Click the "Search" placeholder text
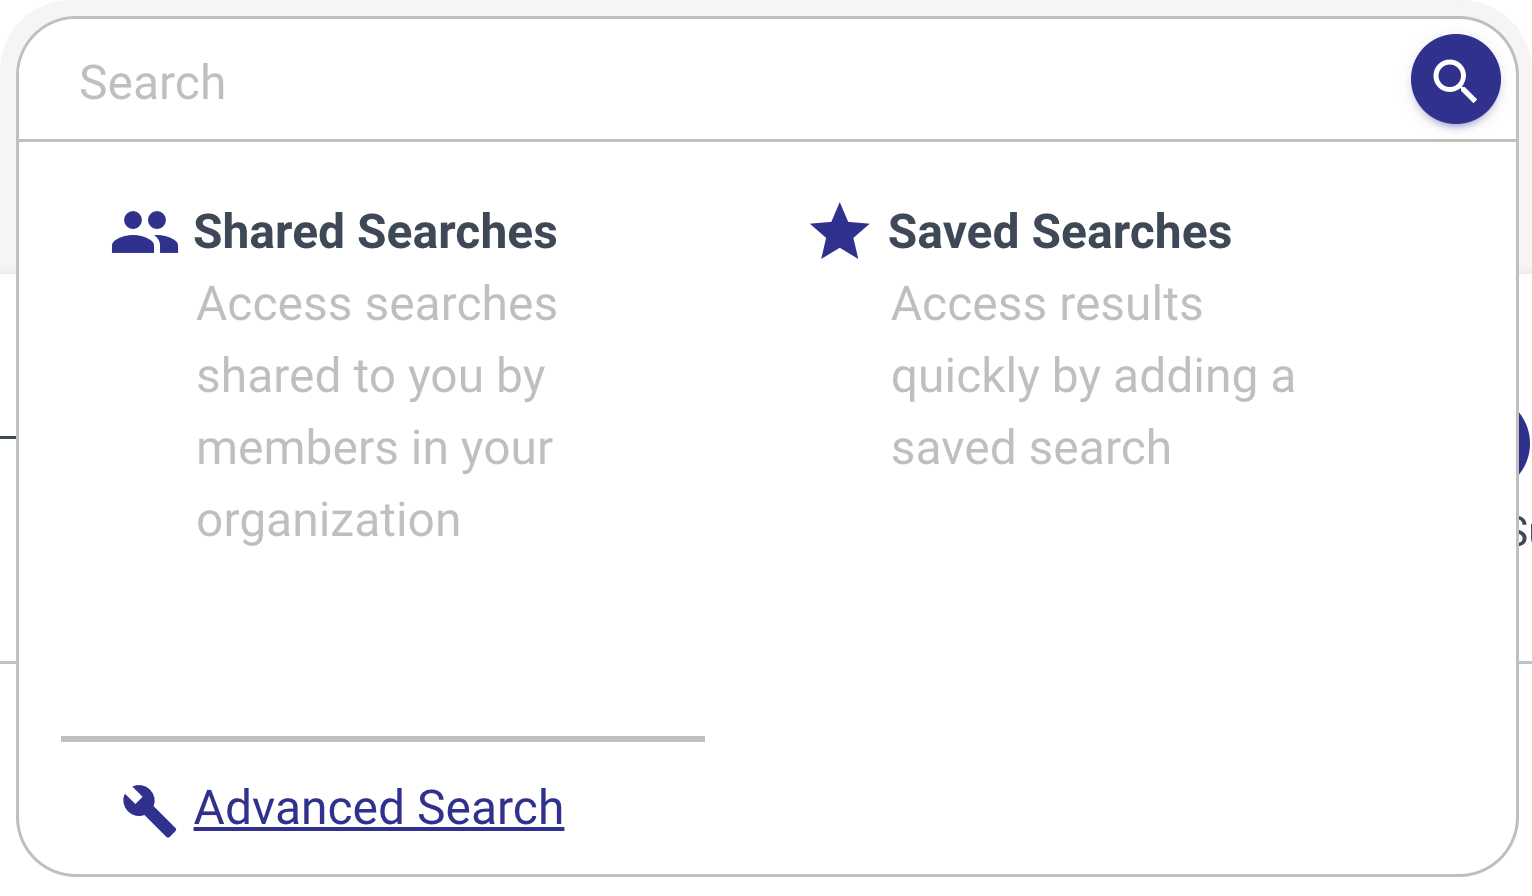 [152, 83]
